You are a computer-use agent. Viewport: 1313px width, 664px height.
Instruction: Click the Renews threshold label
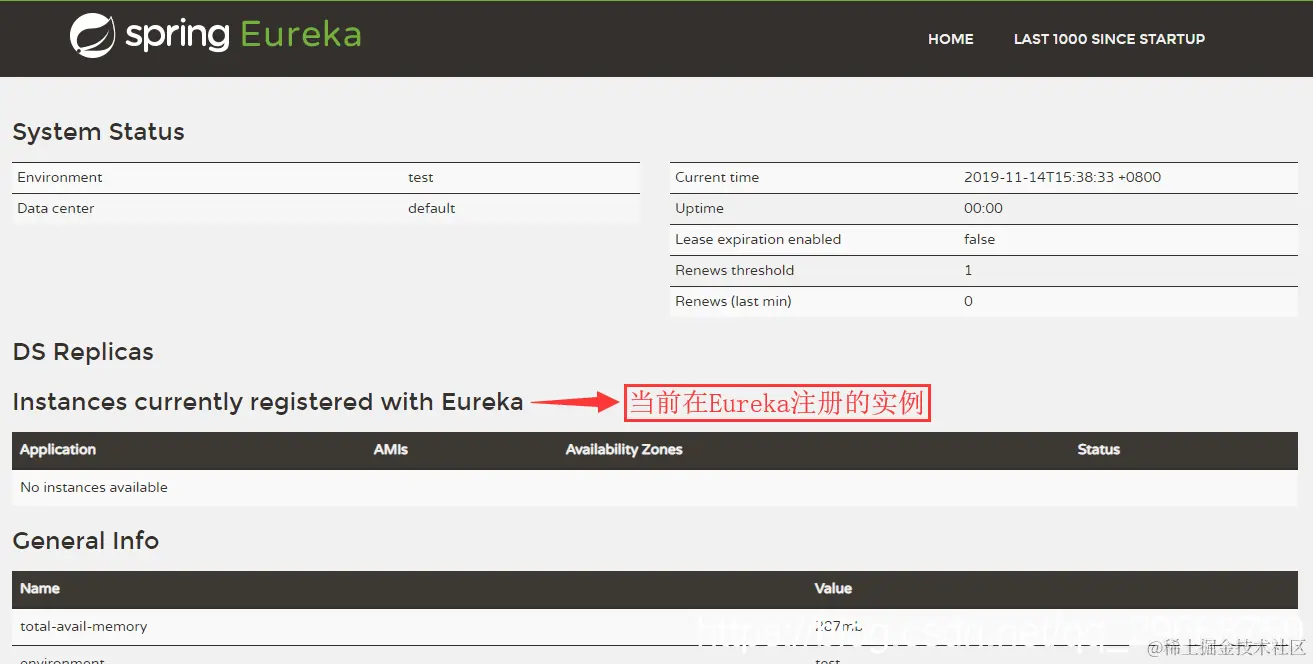(734, 270)
